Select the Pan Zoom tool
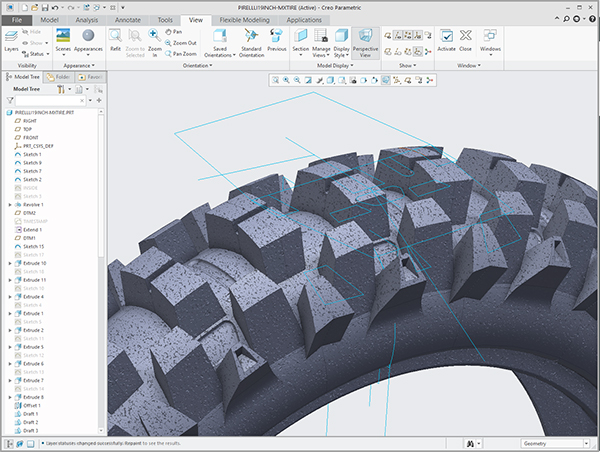 [x=181, y=54]
